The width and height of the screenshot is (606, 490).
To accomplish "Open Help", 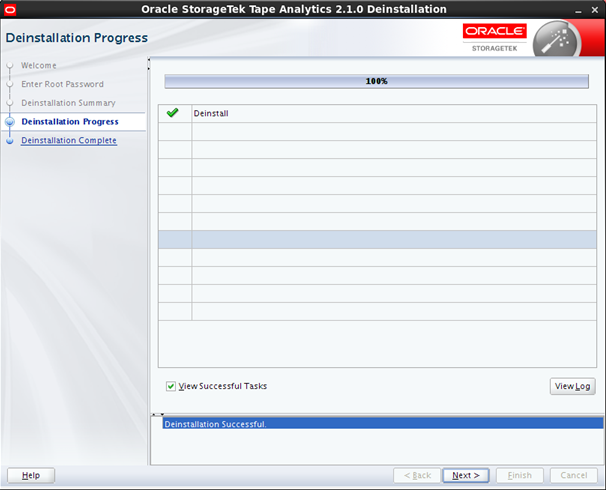I will tap(31, 475).
